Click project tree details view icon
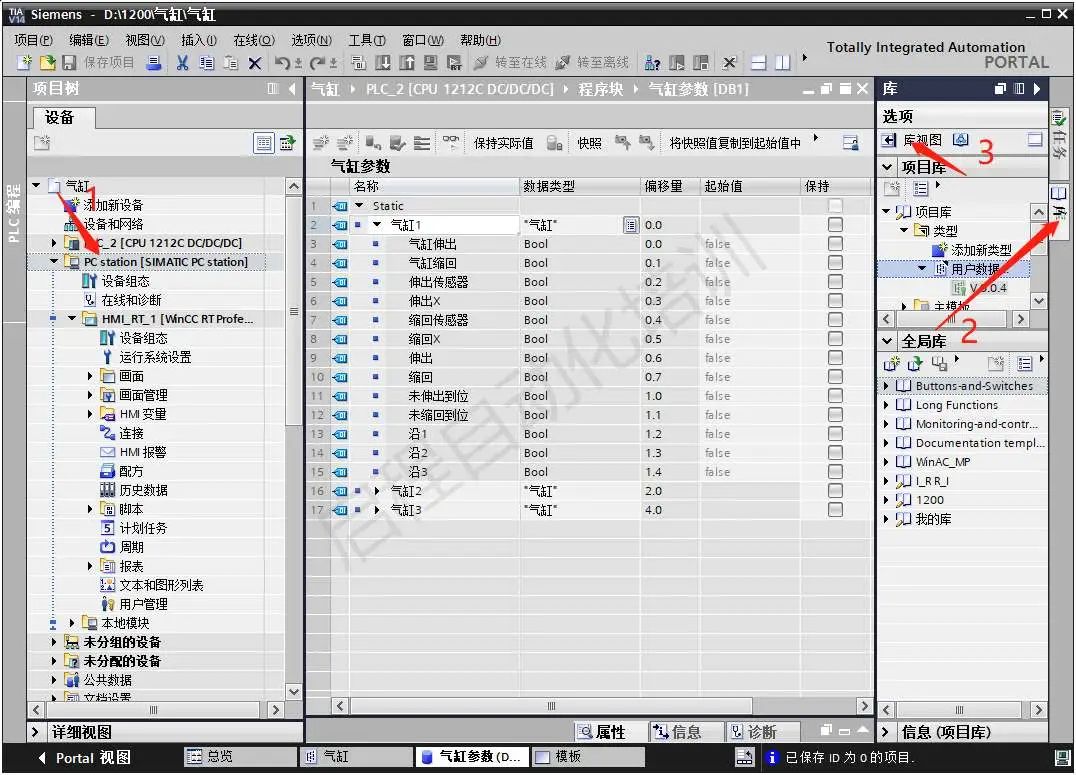This screenshot has height=775, width=1076. click(x=264, y=143)
